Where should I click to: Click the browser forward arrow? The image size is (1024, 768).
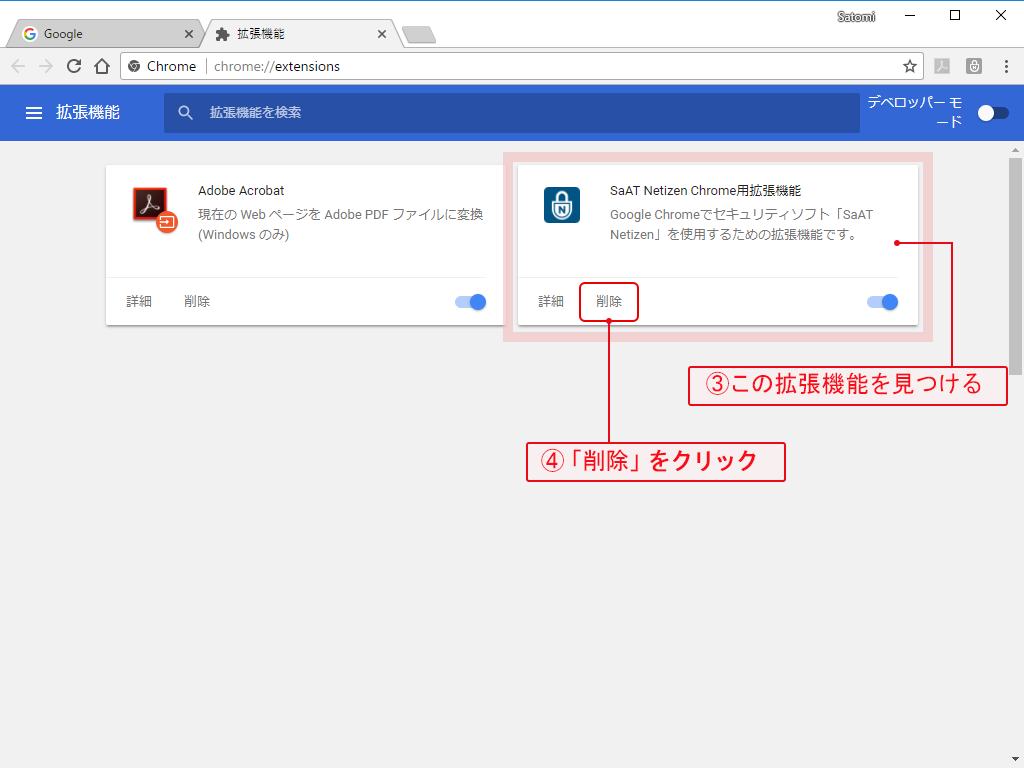click(x=46, y=66)
